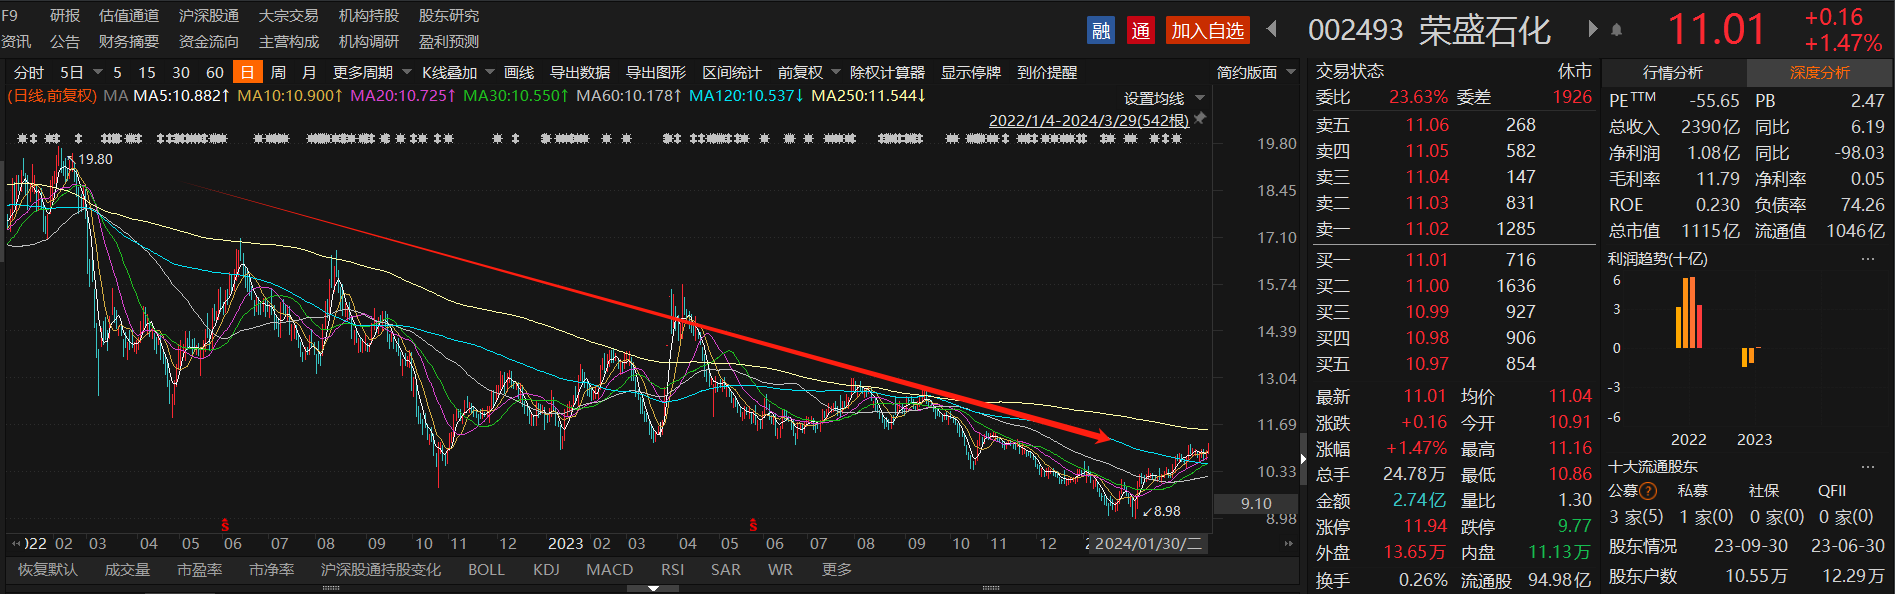Click the magenta MA20:10.725 label
The image size is (1895, 594).
click(403, 95)
